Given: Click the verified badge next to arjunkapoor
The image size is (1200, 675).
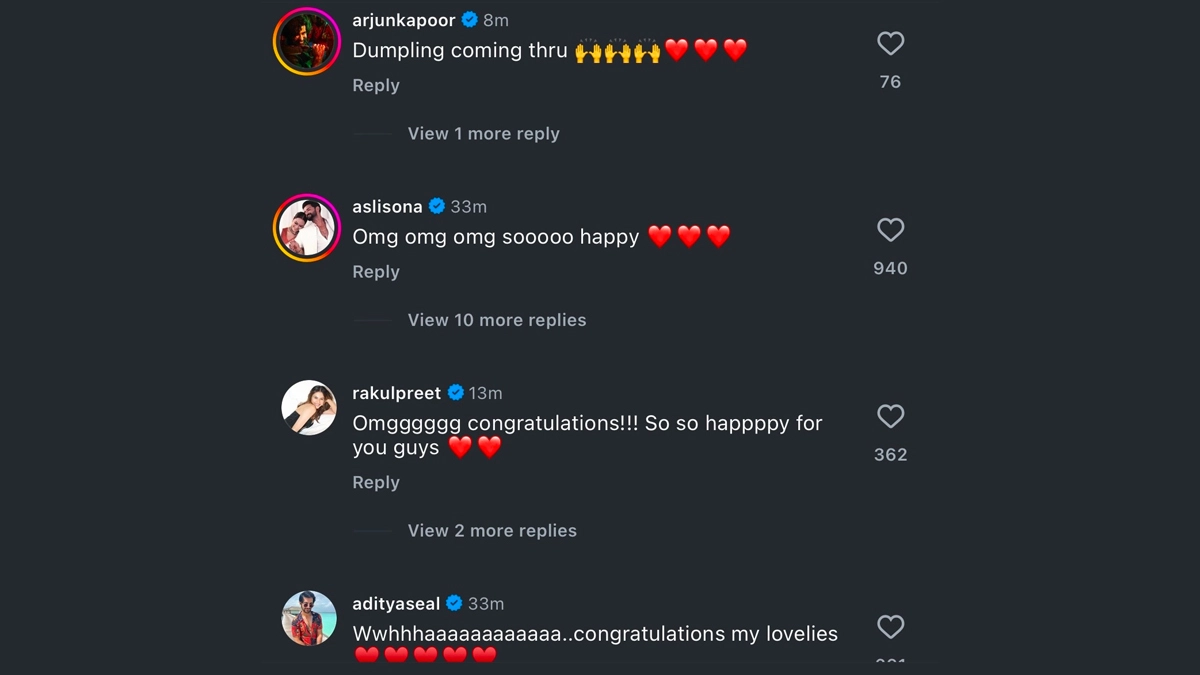Looking at the screenshot, I should coord(469,20).
